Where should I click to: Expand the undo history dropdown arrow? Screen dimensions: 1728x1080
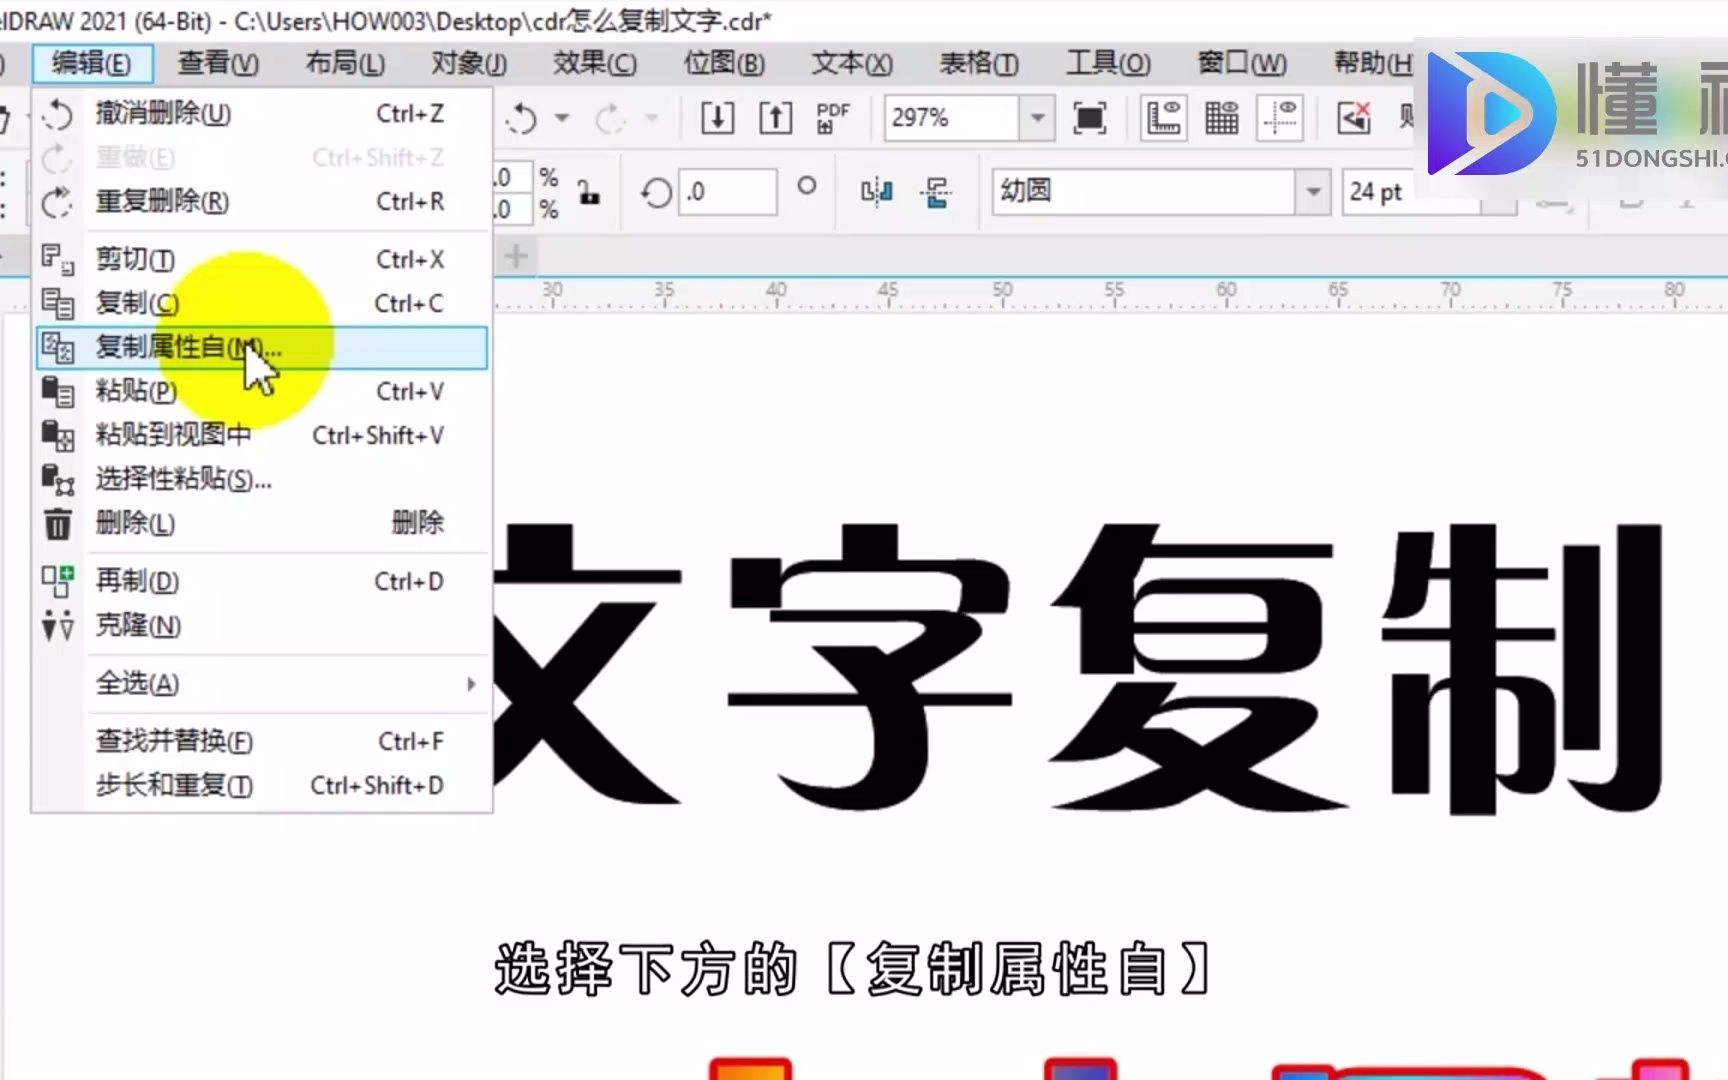(x=562, y=119)
